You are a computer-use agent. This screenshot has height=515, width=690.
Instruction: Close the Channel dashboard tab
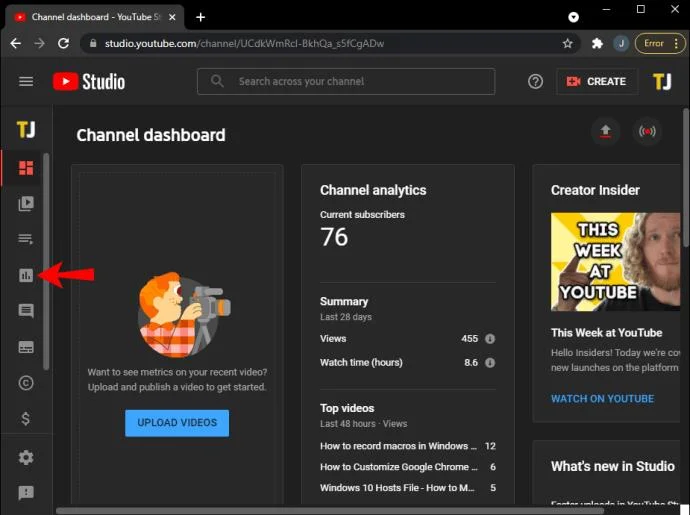point(172,17)
